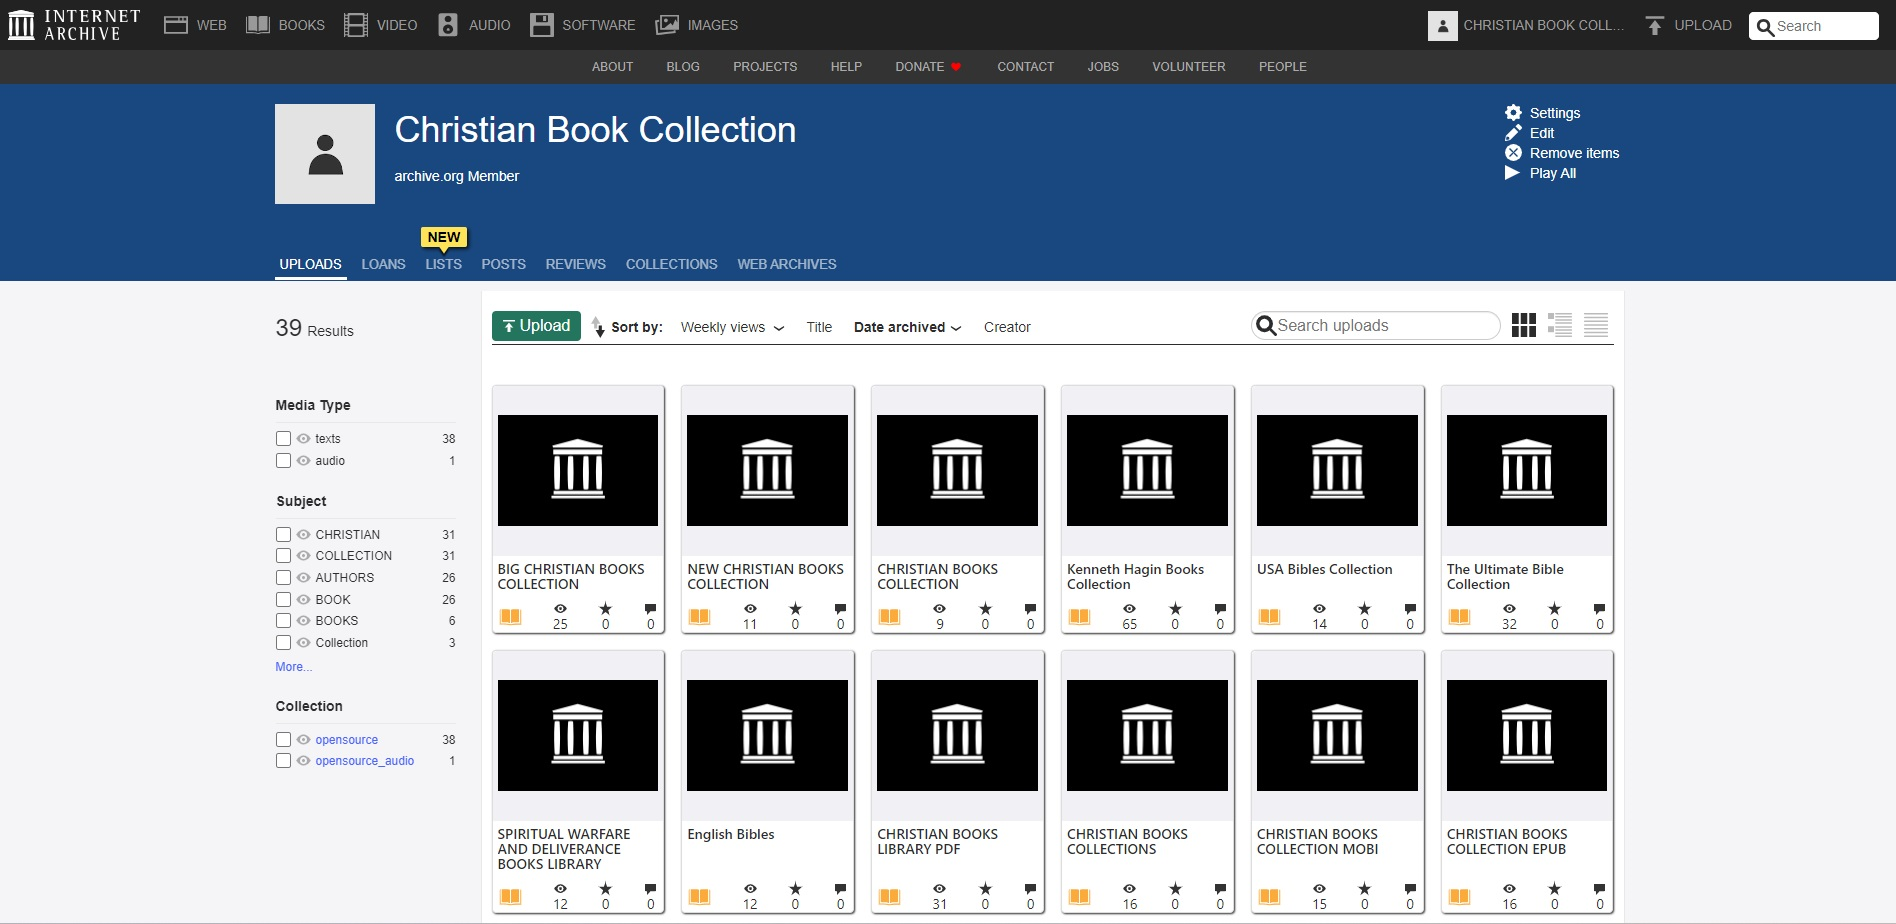Check the COLLECTION subject filter
This screenshot has height=924, width=1896.
[x=283, y=556]
